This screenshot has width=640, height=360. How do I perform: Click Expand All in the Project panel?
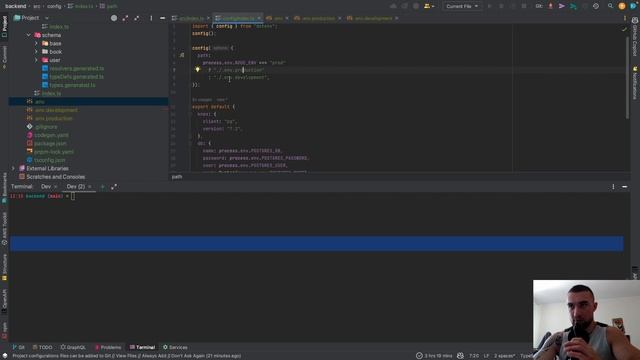tap(125, 18)
